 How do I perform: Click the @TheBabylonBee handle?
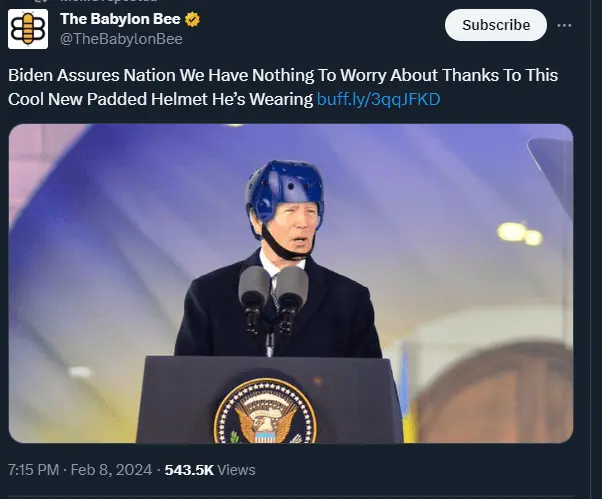(121, 39)
